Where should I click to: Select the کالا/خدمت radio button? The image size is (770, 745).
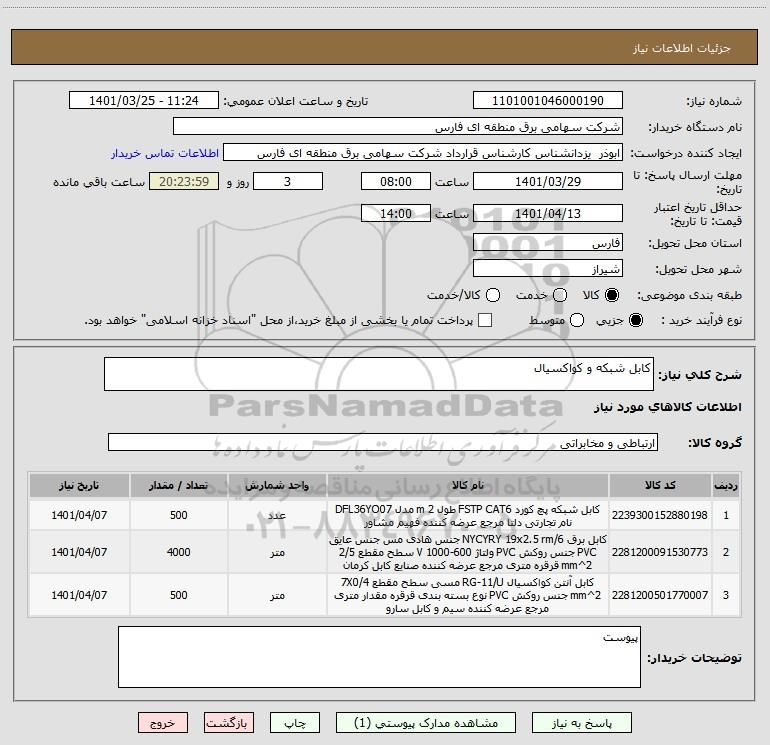point(493,295)
